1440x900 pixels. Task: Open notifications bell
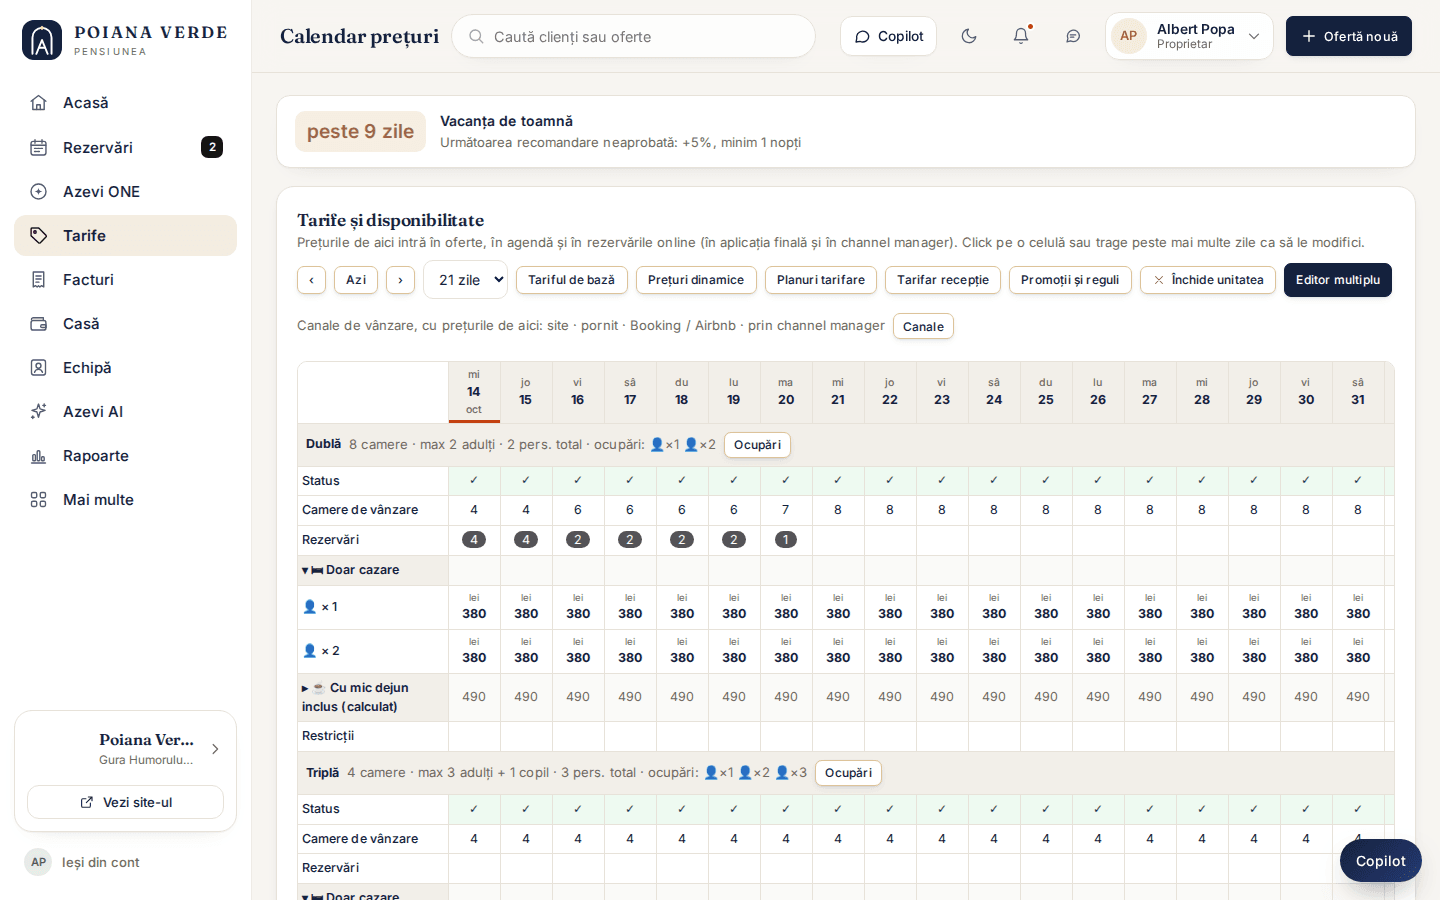(x=1021, y=36)
